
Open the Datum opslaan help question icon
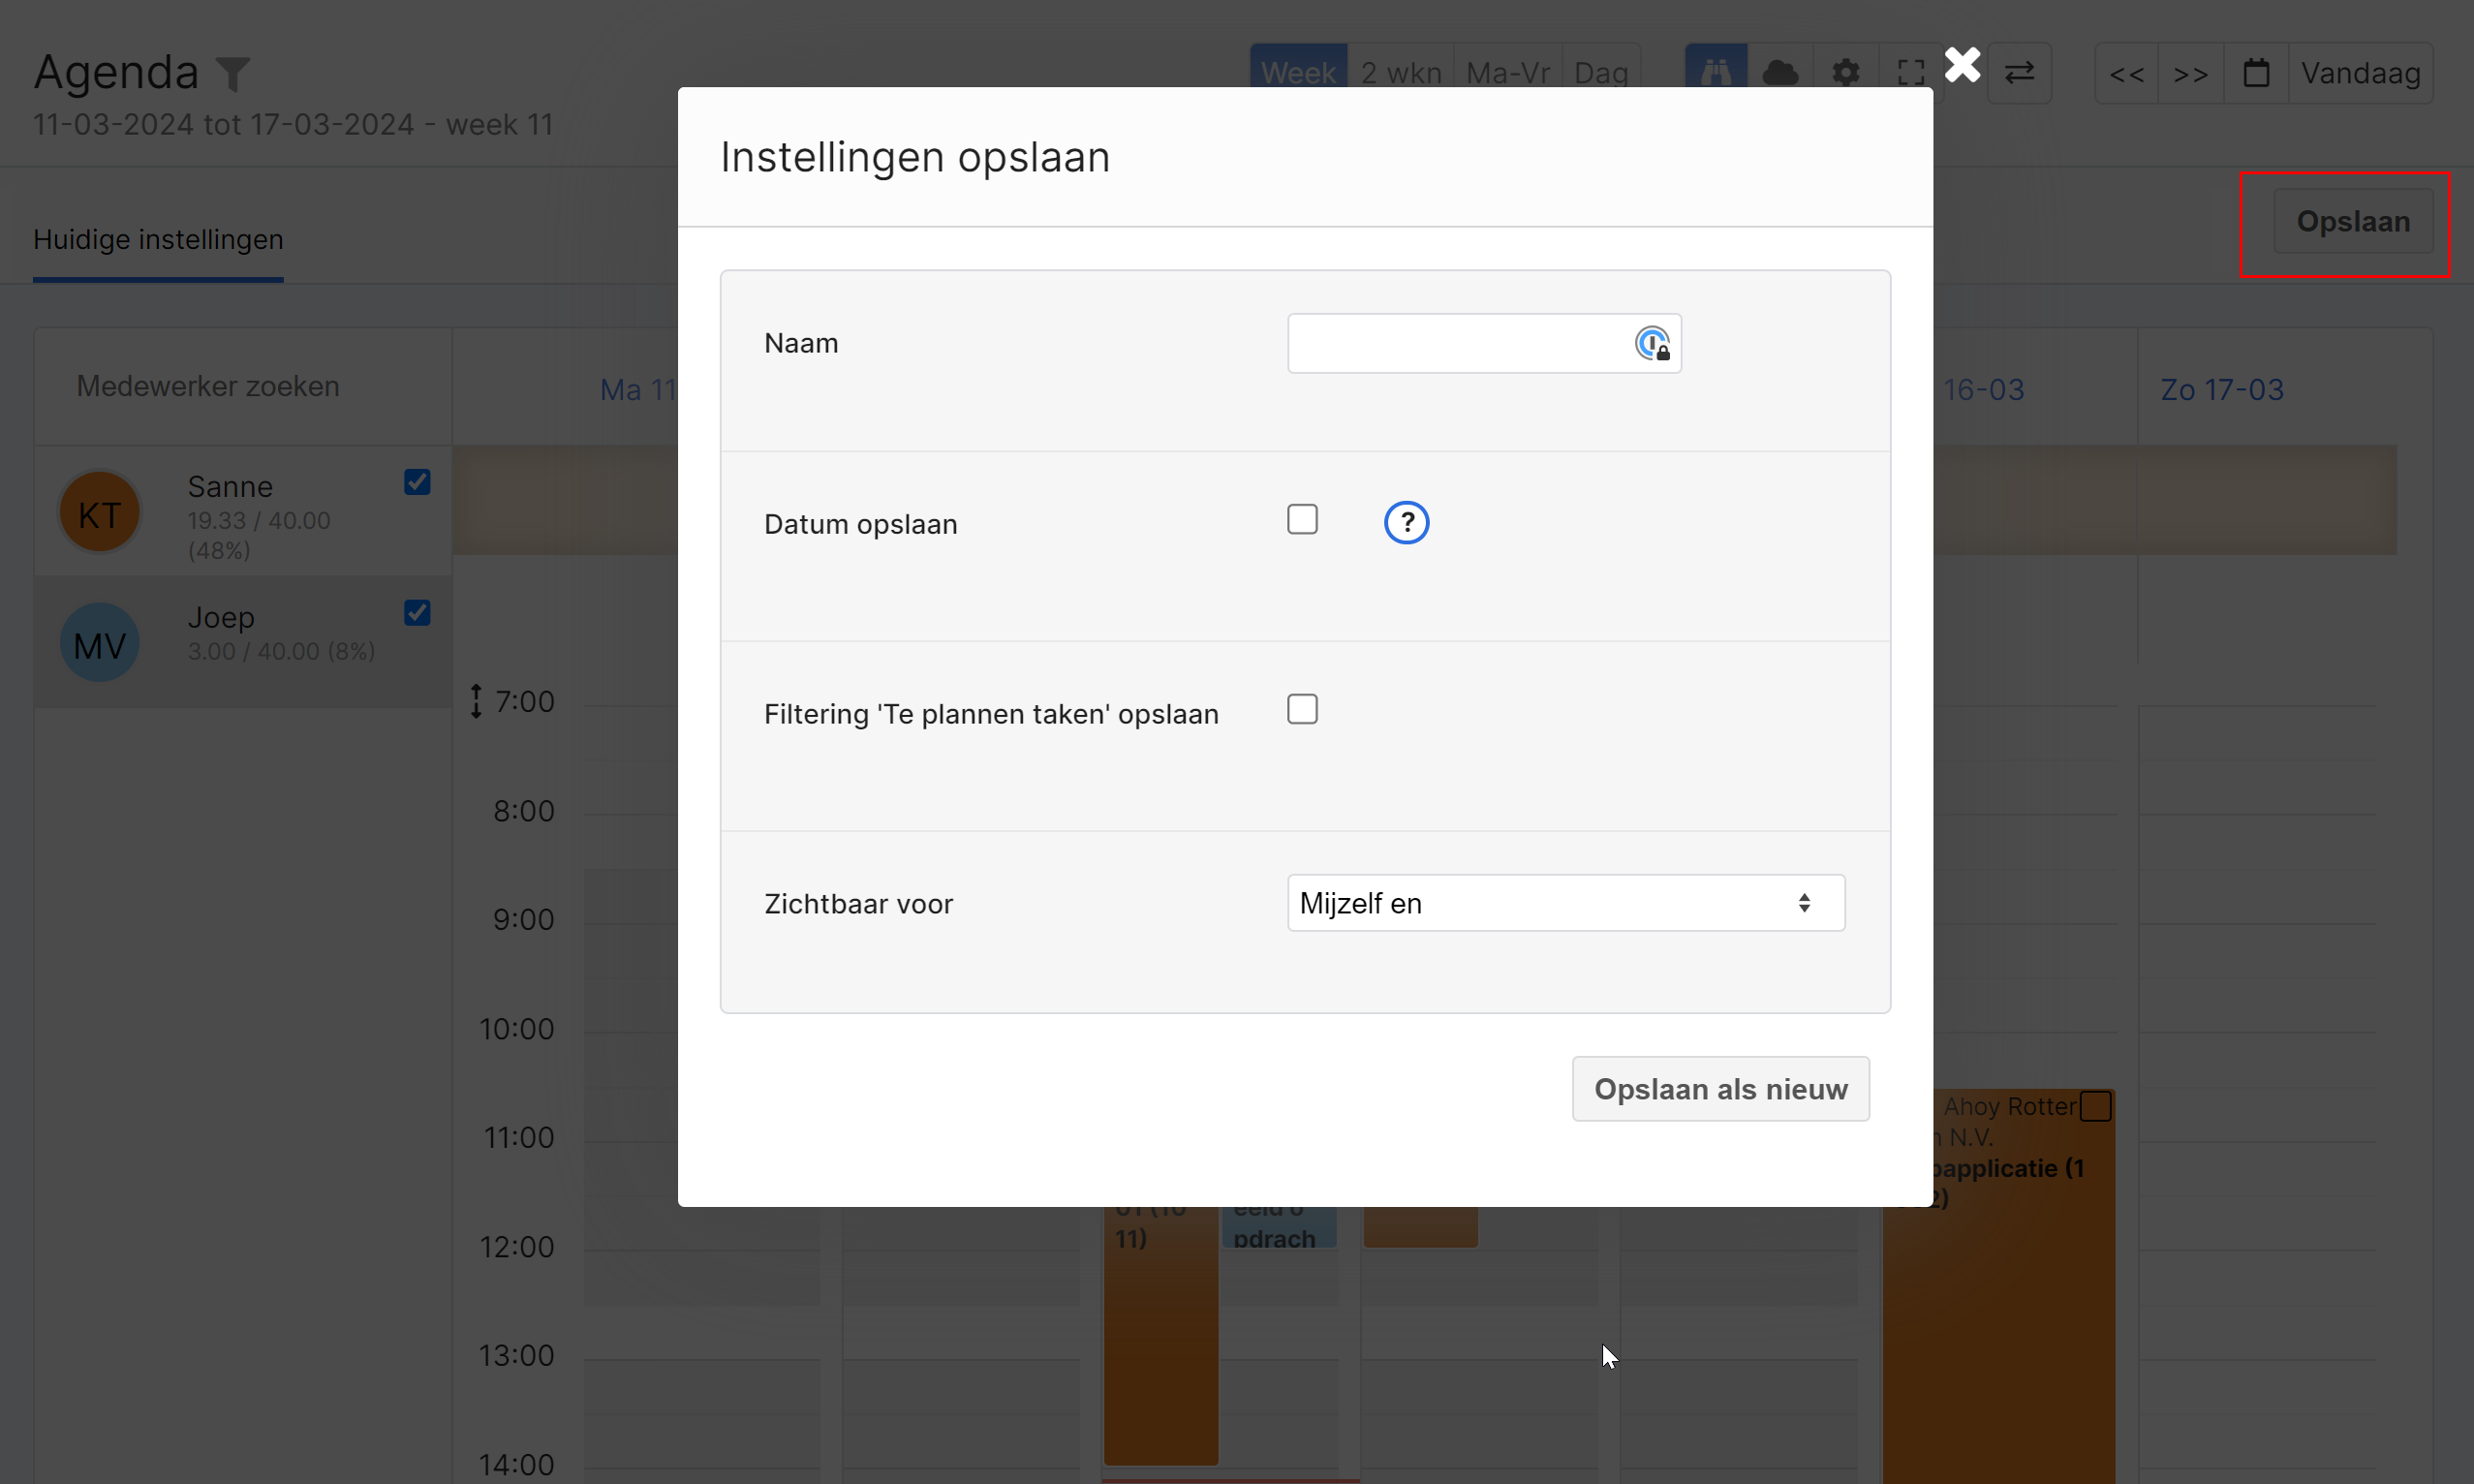(1406, 522)
